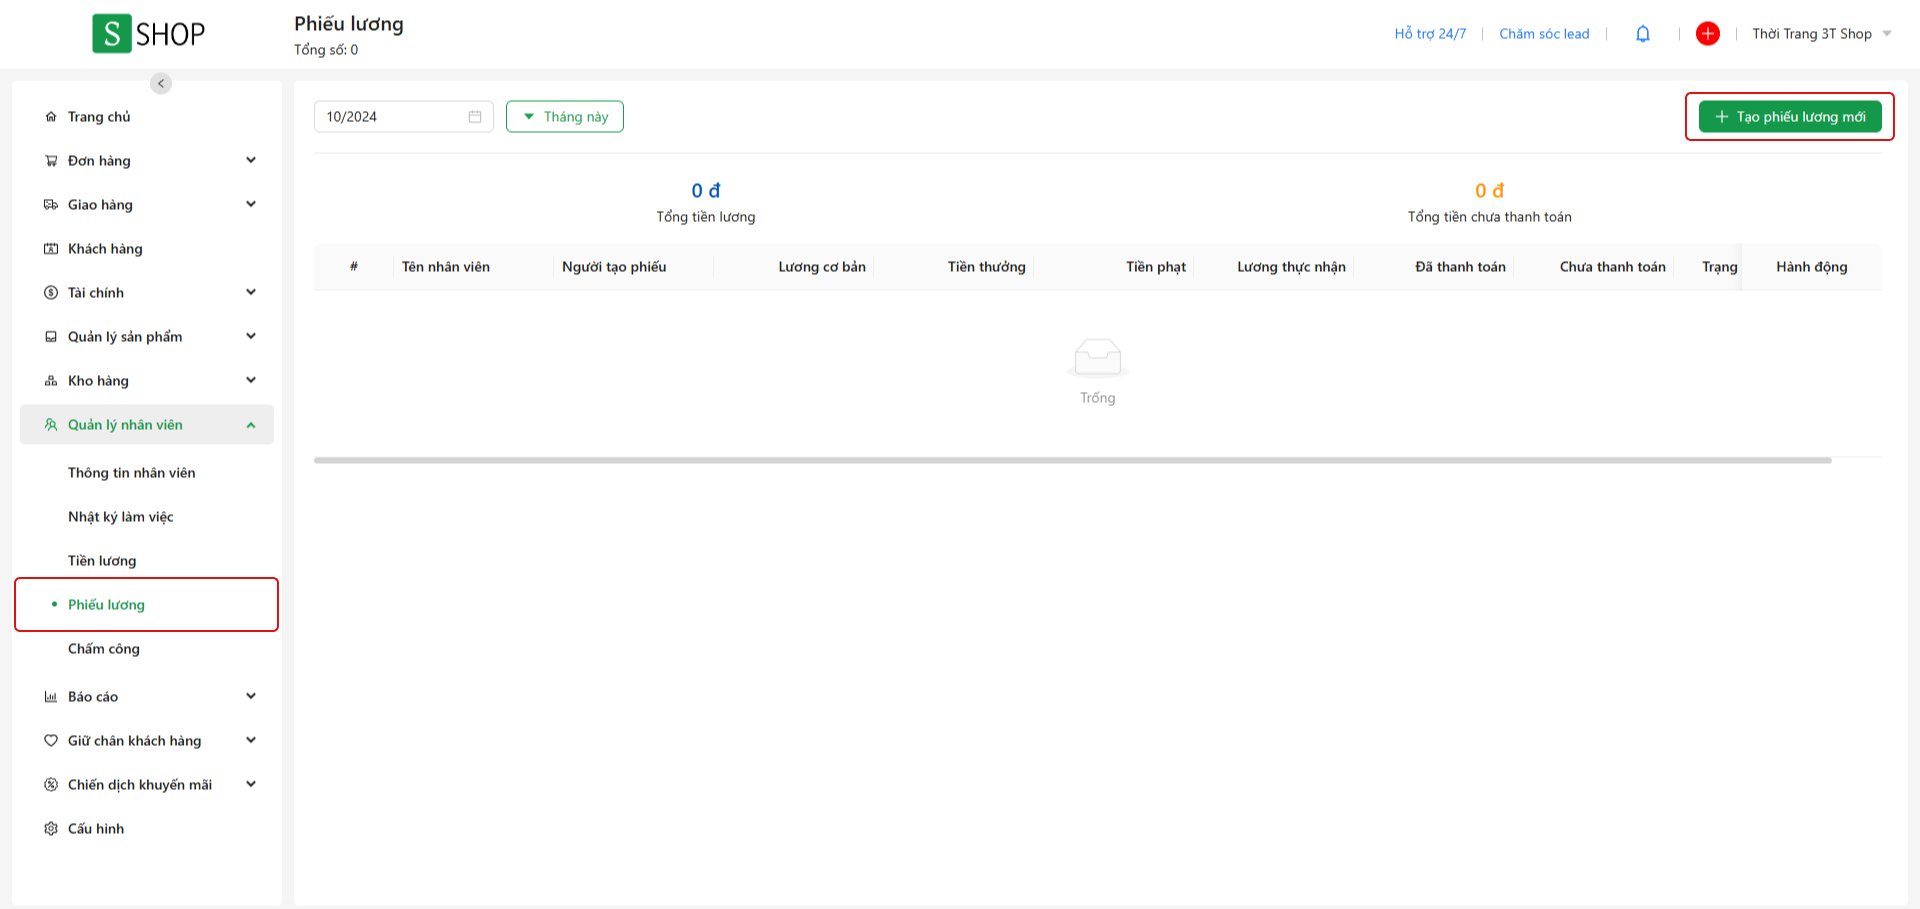The width and height of the screenshot is (1920, 909).
Task: Click the Khách hàng sidebar icon
Action: tap(51, 249)
